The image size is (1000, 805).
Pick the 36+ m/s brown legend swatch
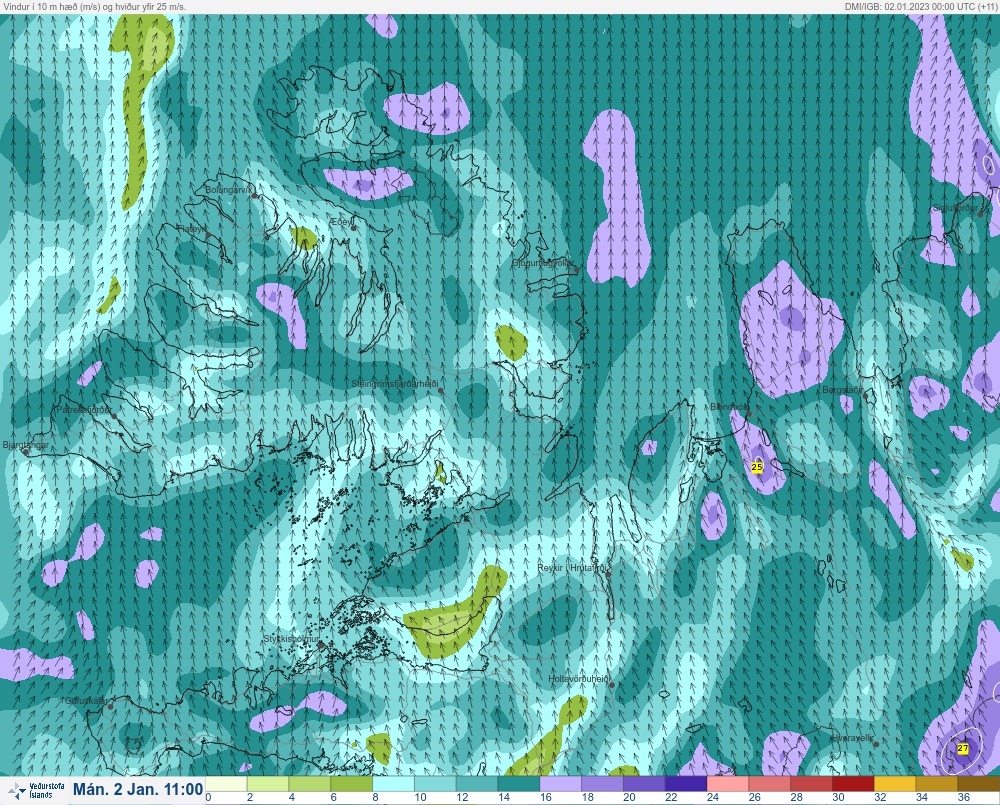[x=979, y=784]
